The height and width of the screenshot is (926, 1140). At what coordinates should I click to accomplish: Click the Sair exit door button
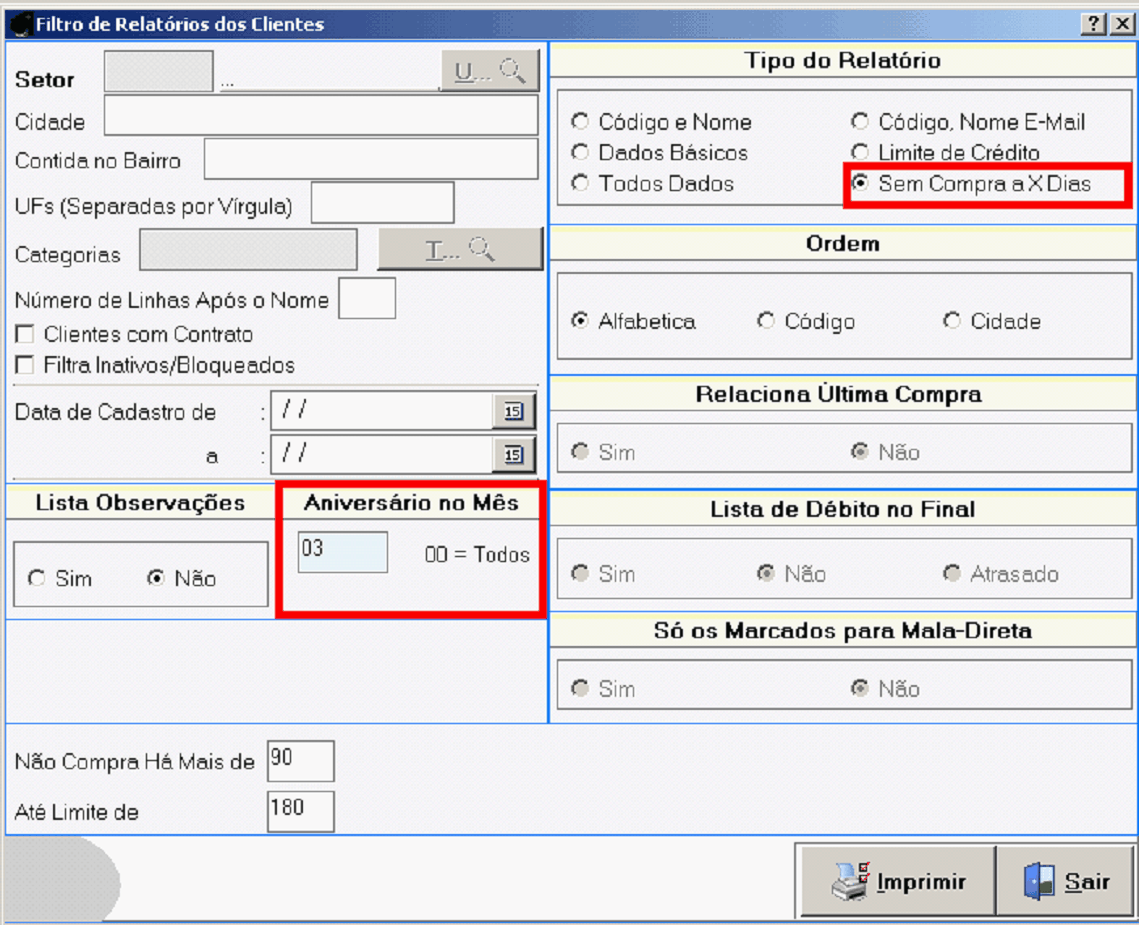[x=1066, y=881]
